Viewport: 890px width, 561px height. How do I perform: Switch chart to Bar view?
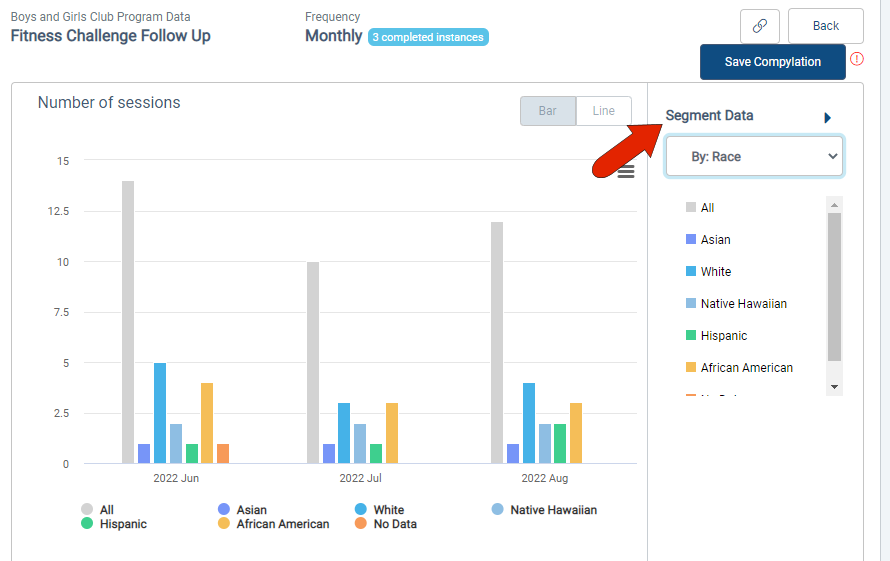[x=548, y=111]
